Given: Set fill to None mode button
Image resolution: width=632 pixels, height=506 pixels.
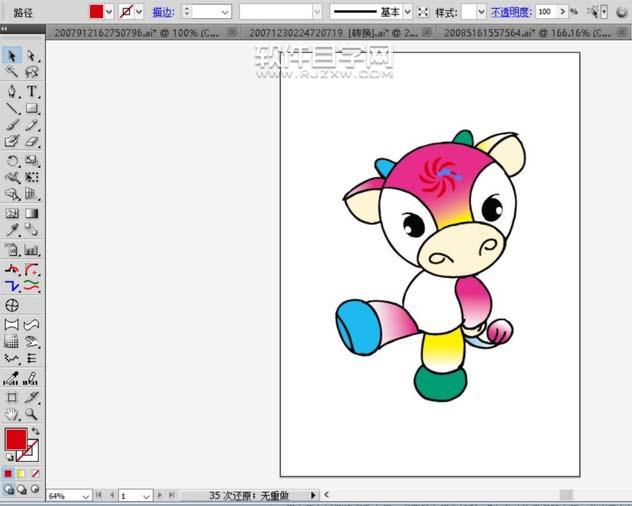Looking at the screenshot, I should click(x=35, y=473).
